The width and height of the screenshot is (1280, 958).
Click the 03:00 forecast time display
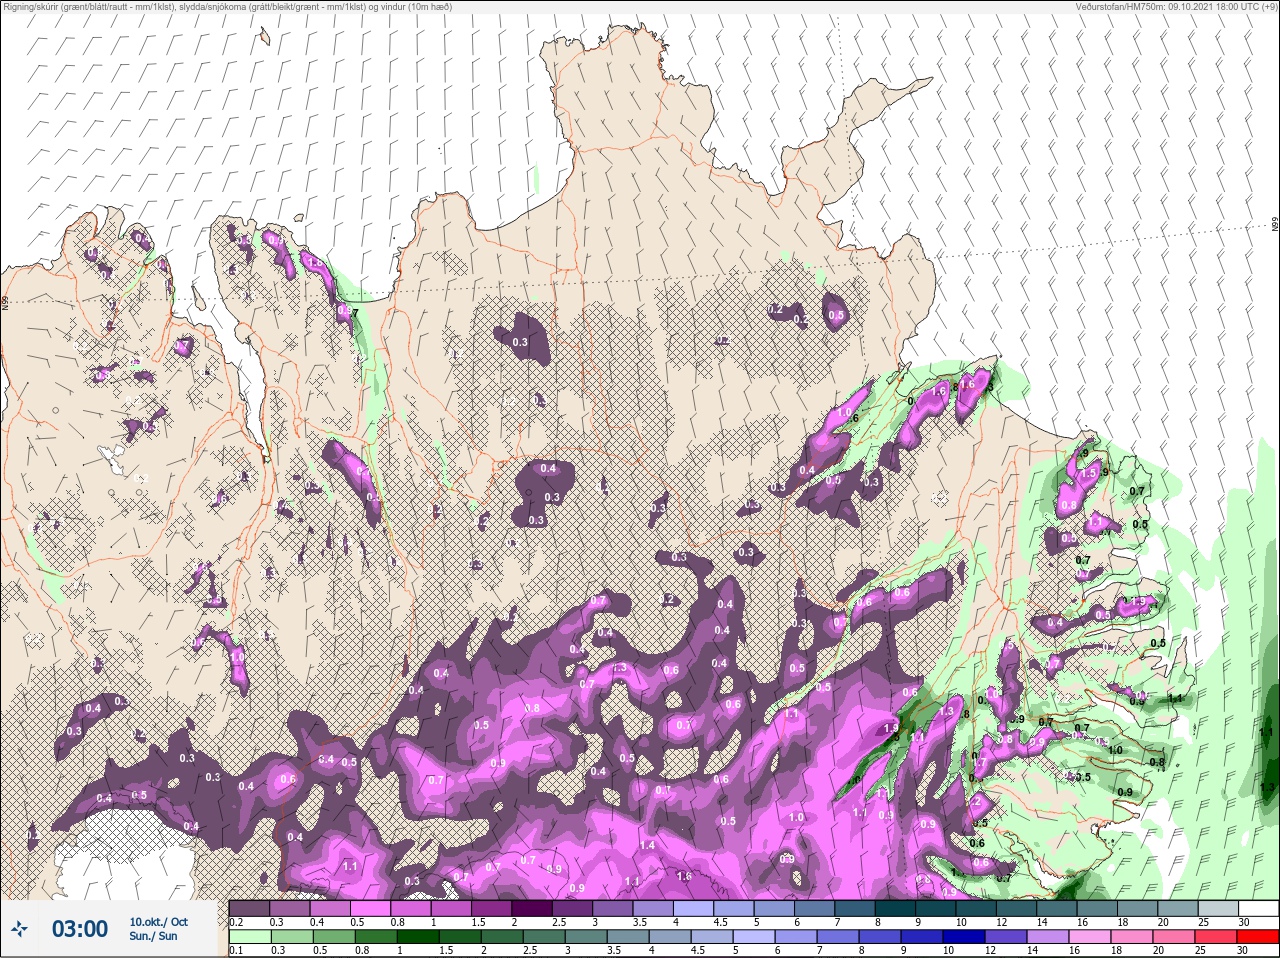80,929
